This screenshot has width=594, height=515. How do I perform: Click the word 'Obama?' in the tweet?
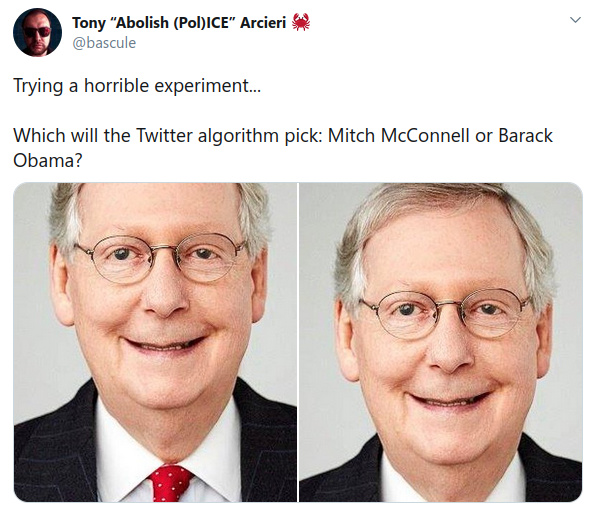48,160
